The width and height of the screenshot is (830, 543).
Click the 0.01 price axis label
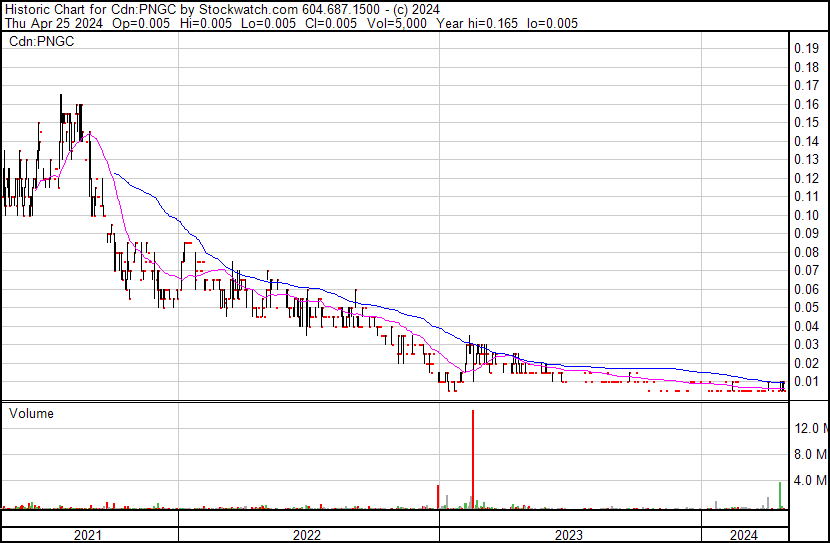(x=805, y=381)
